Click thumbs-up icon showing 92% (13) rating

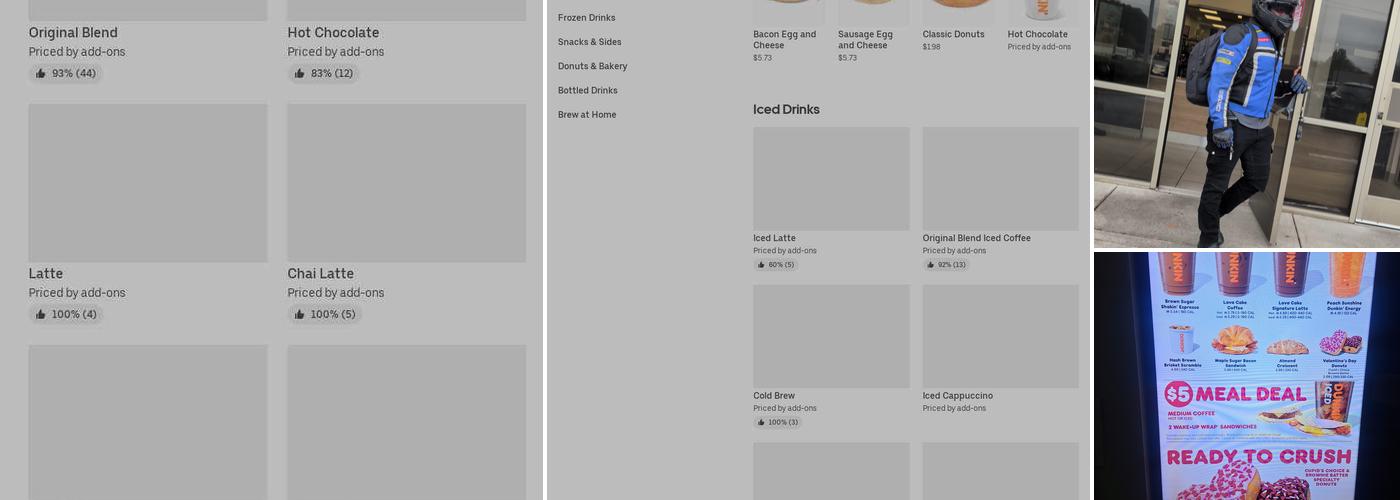point(930,265)
